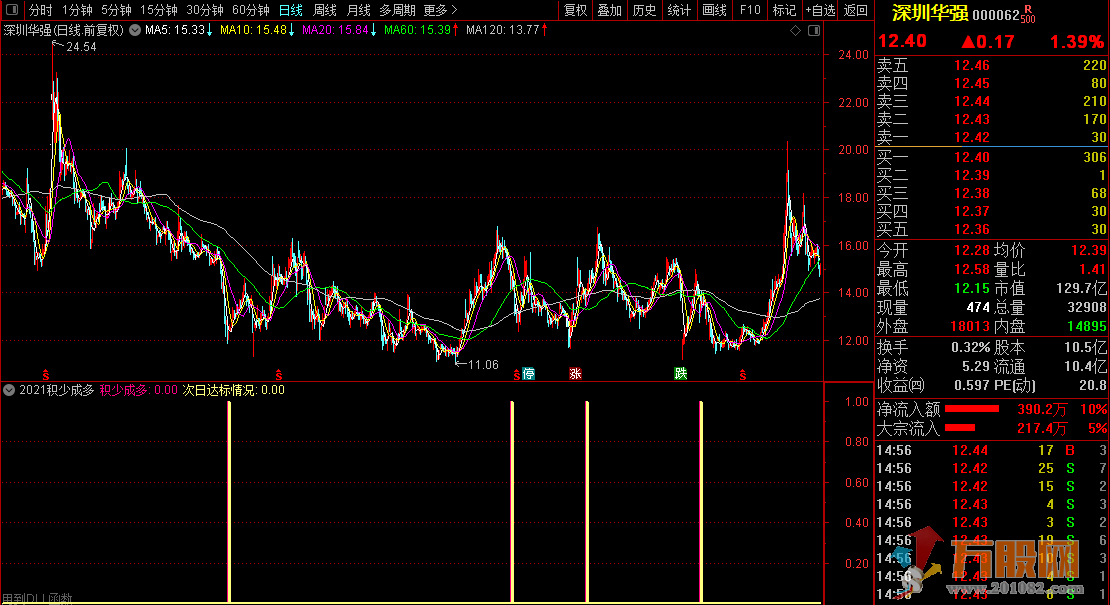
Task: Click the R 500 margin badge
Action: coord(1028,14)
